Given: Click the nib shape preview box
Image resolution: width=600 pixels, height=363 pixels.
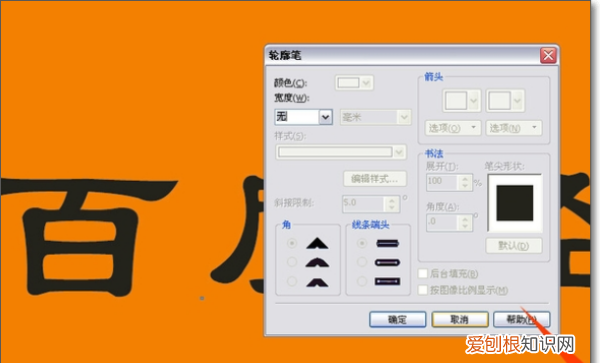Looking at the screenshot, I should coord(515,203).
